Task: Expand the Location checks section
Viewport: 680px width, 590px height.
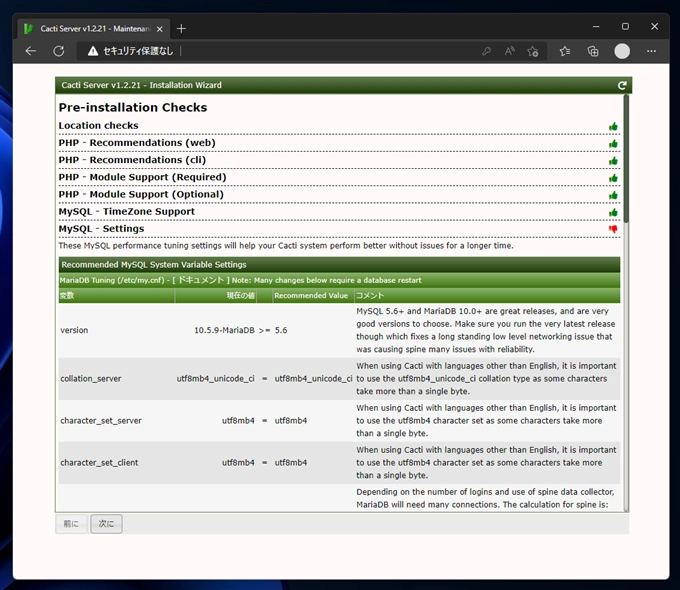Action: [x=98, y=126]
